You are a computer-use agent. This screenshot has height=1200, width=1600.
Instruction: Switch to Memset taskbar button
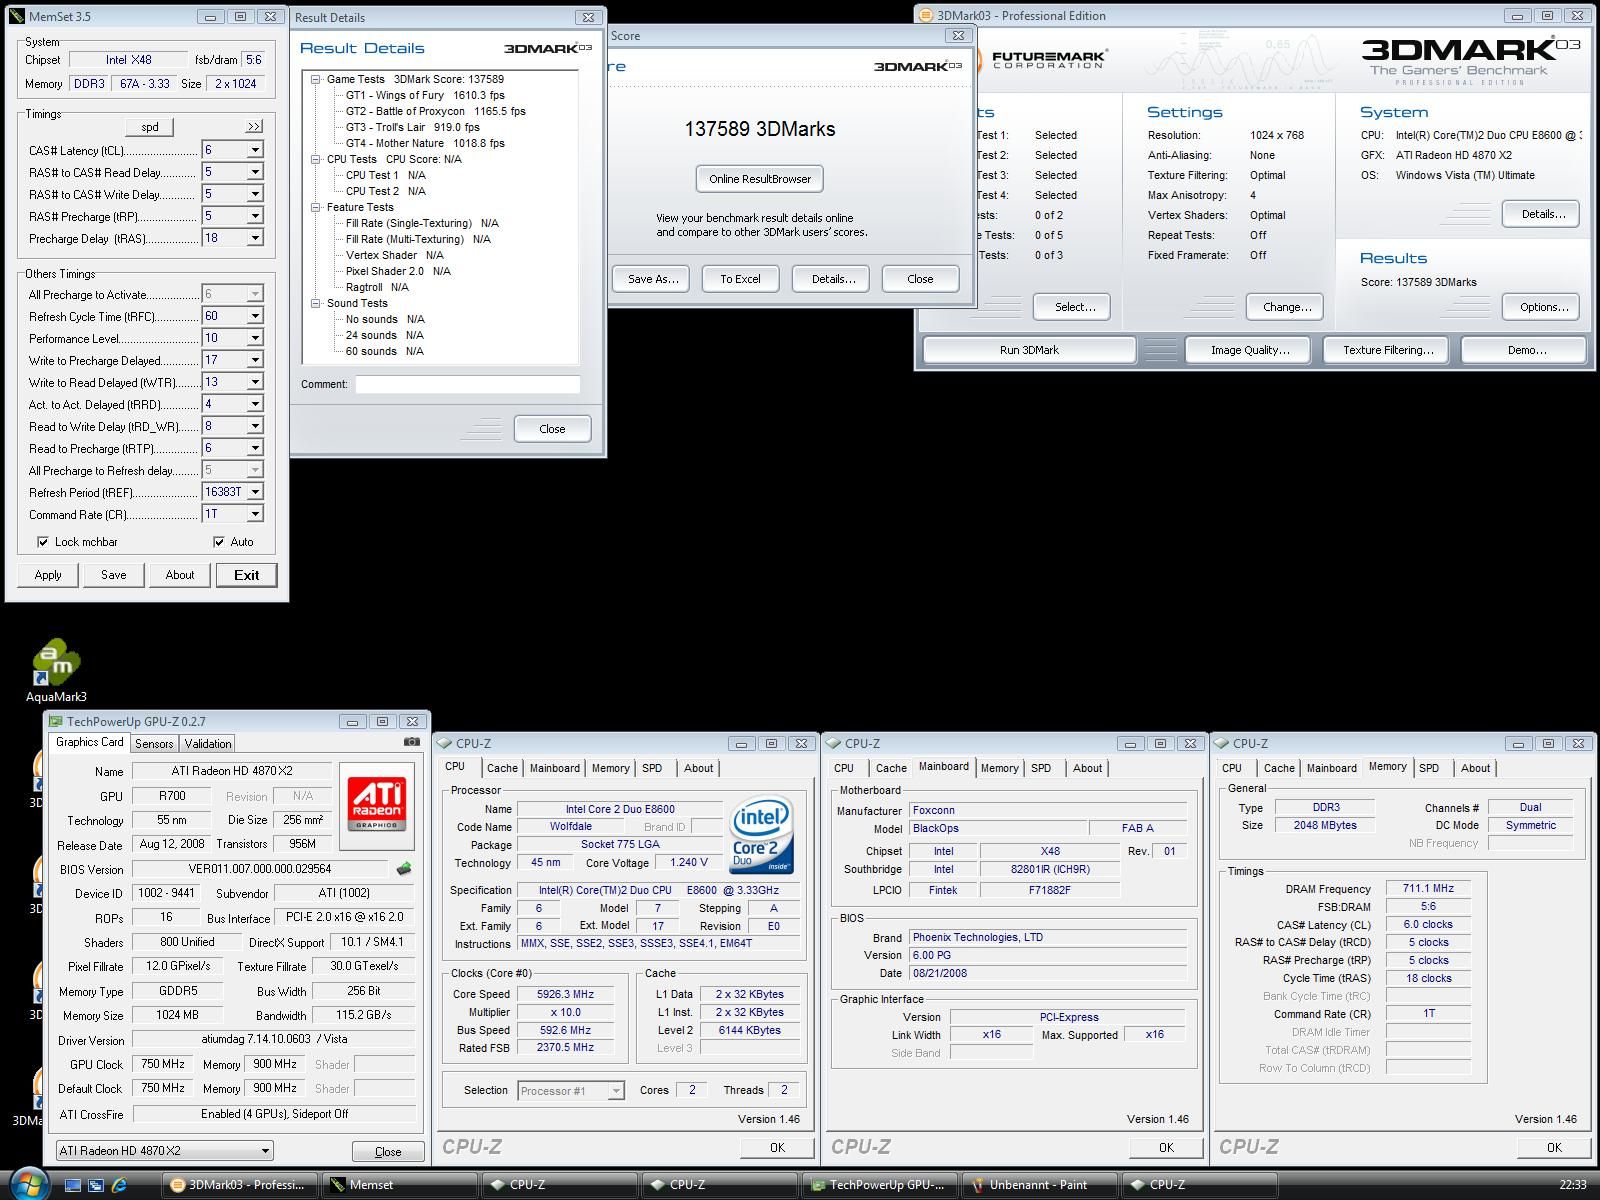tap(399, 1185)
